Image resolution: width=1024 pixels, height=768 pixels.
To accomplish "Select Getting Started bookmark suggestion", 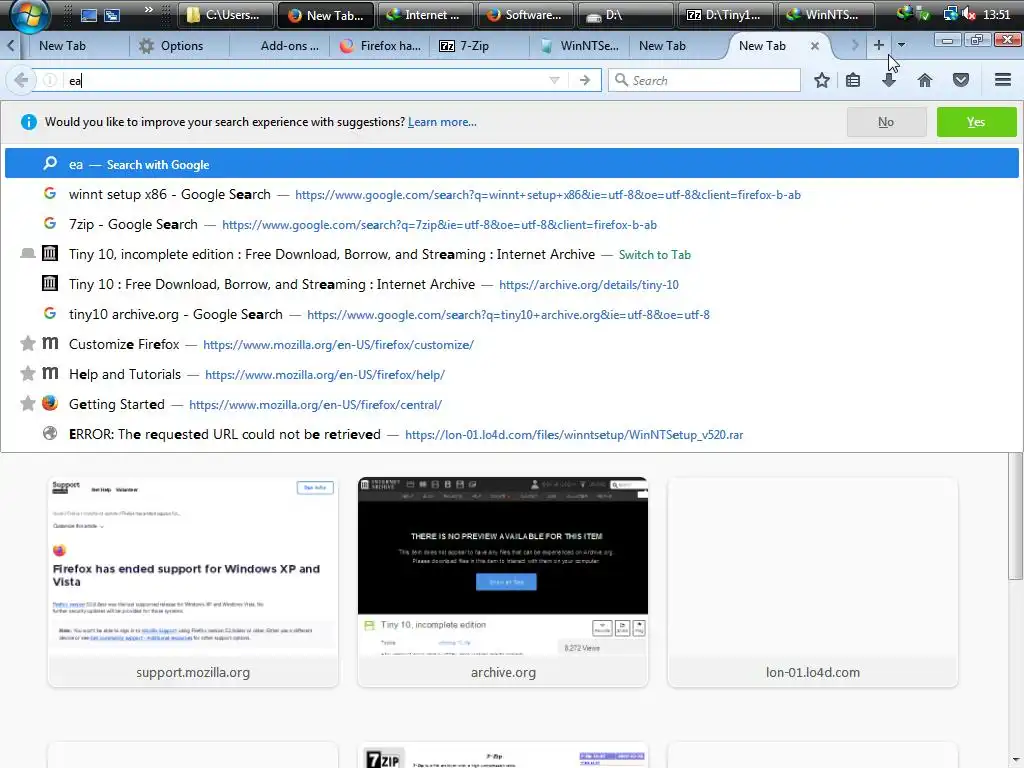I will tap(511, 405).
